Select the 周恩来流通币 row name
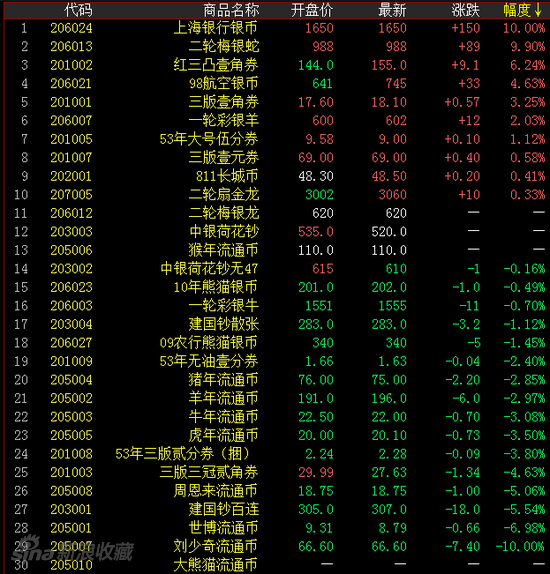Screen dimensions: 550x574 (215, 491)
